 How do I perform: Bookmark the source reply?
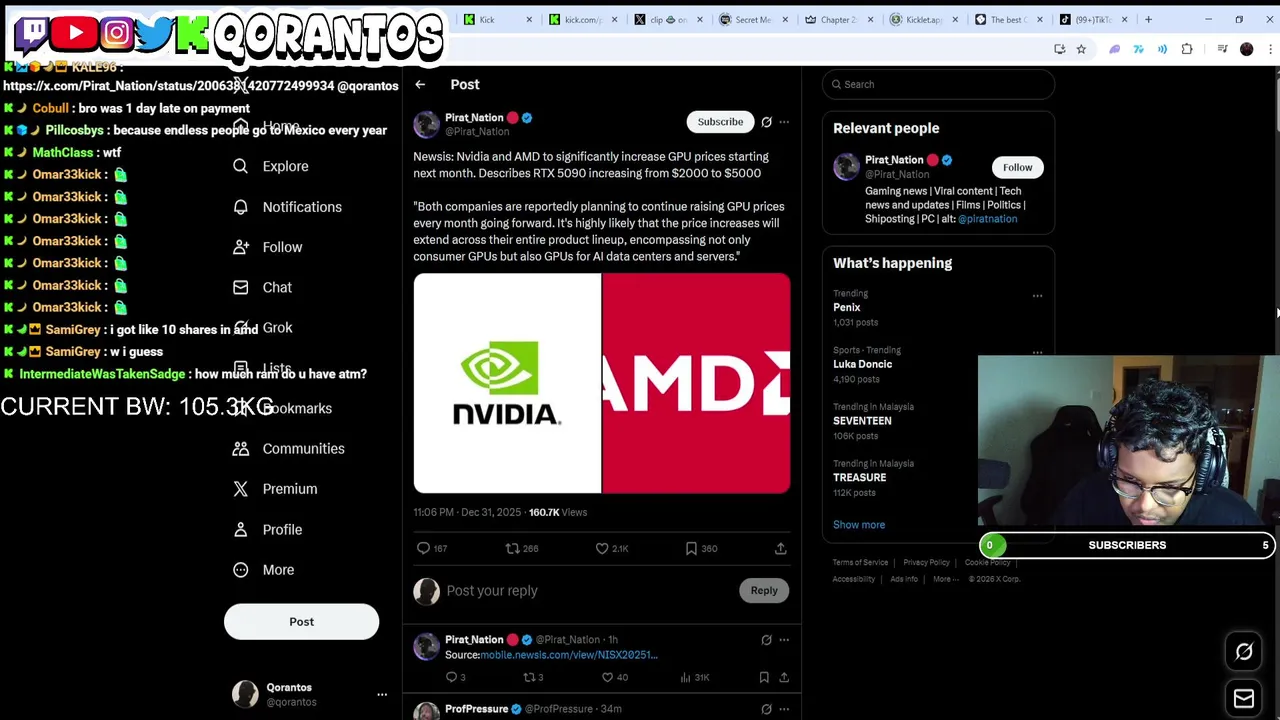point(764,677)
